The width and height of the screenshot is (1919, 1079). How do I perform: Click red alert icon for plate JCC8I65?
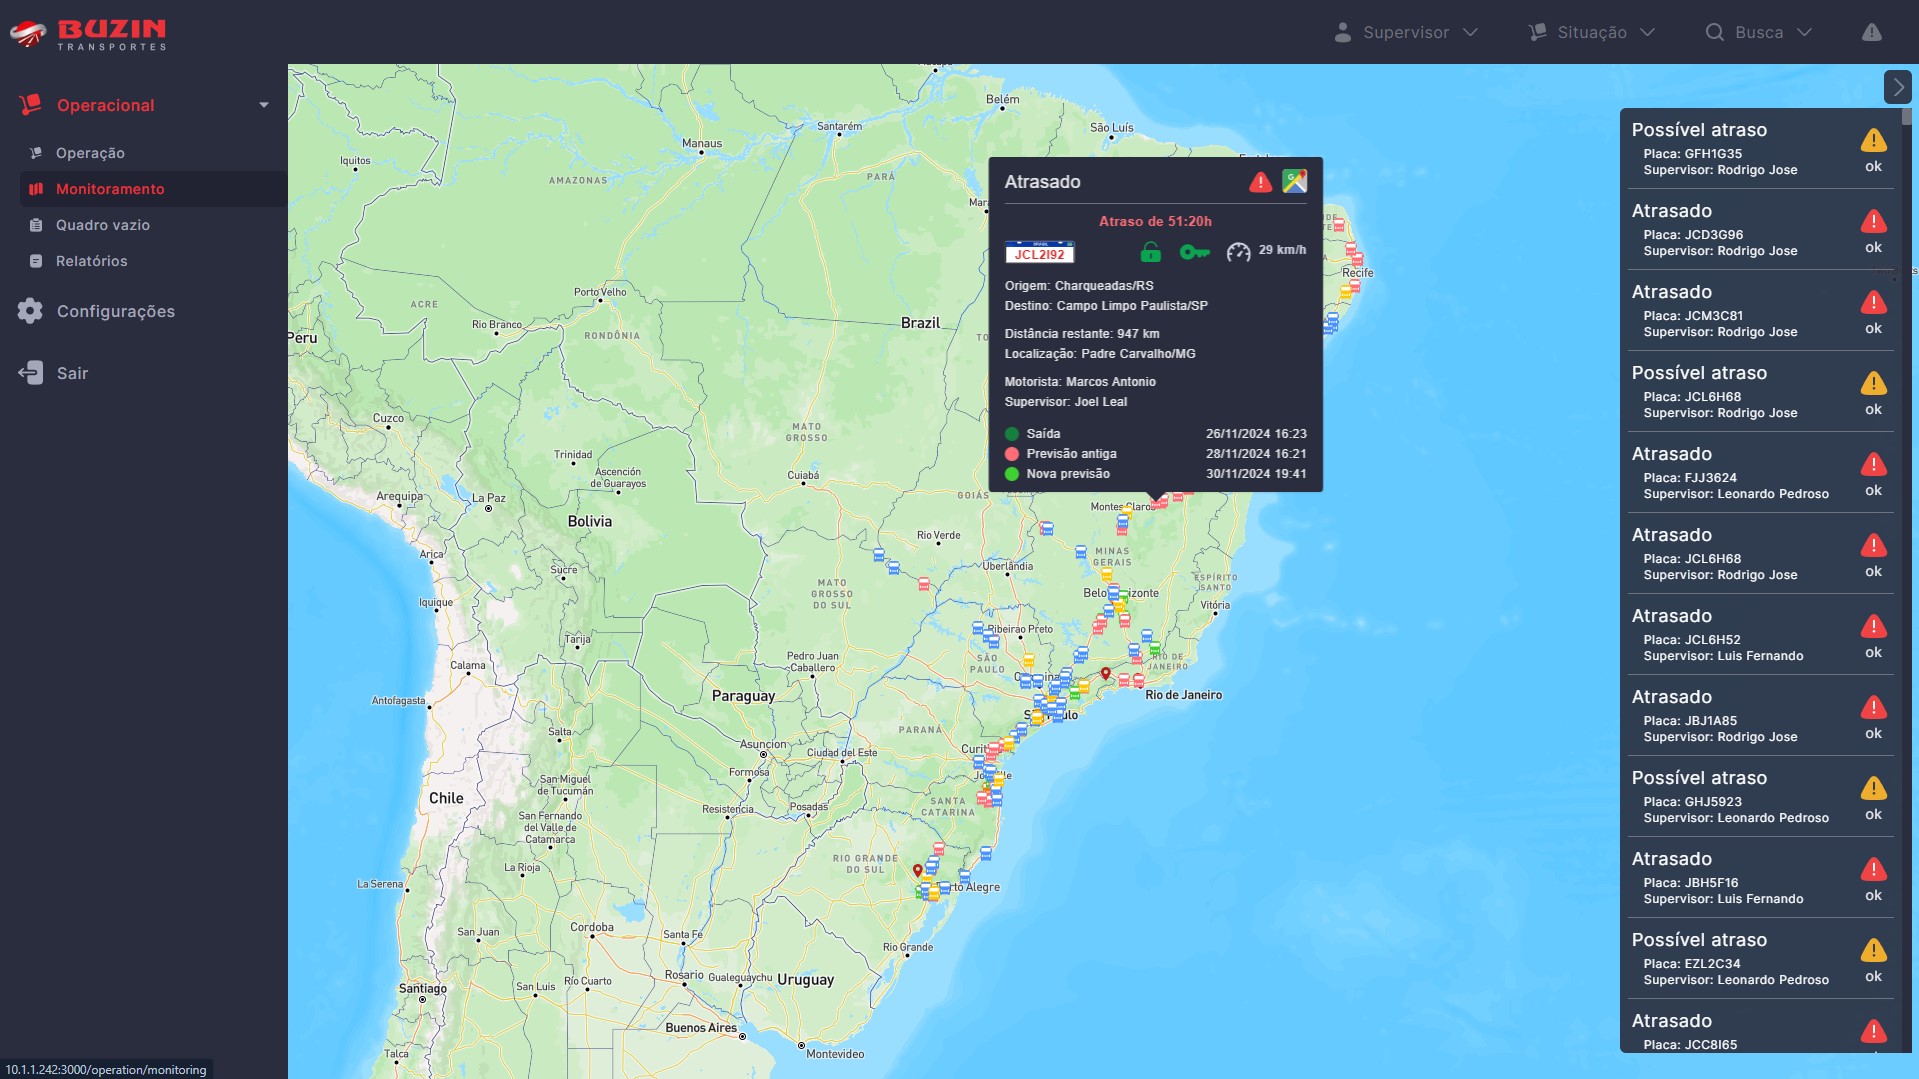(1874, 1032)
